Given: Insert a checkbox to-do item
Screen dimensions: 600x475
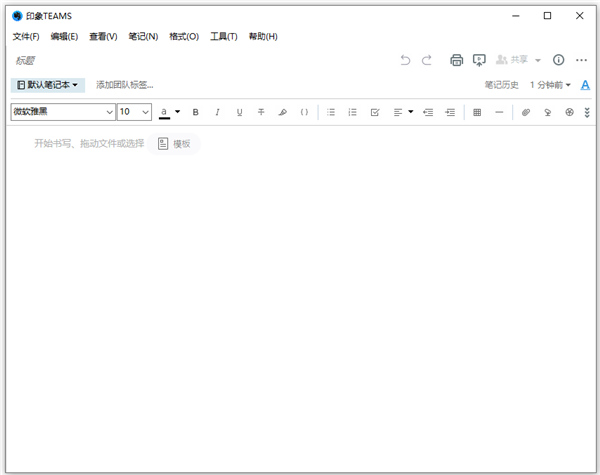Looking at the screenshot, I should point(375,112).
